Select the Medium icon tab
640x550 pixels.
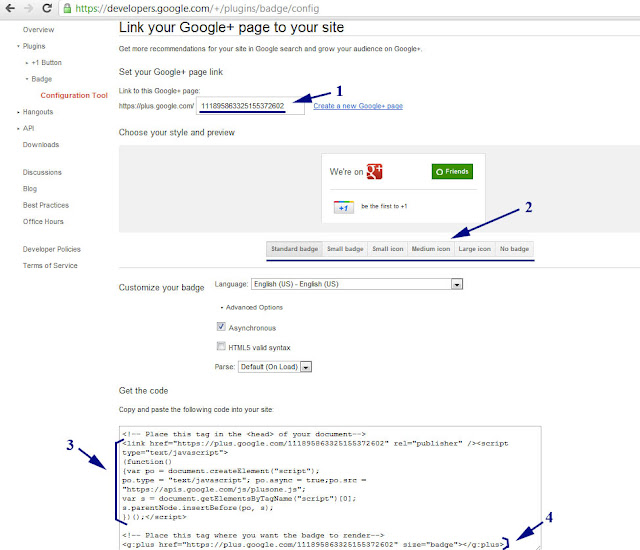pyautogui.click(x=431, y=249)
